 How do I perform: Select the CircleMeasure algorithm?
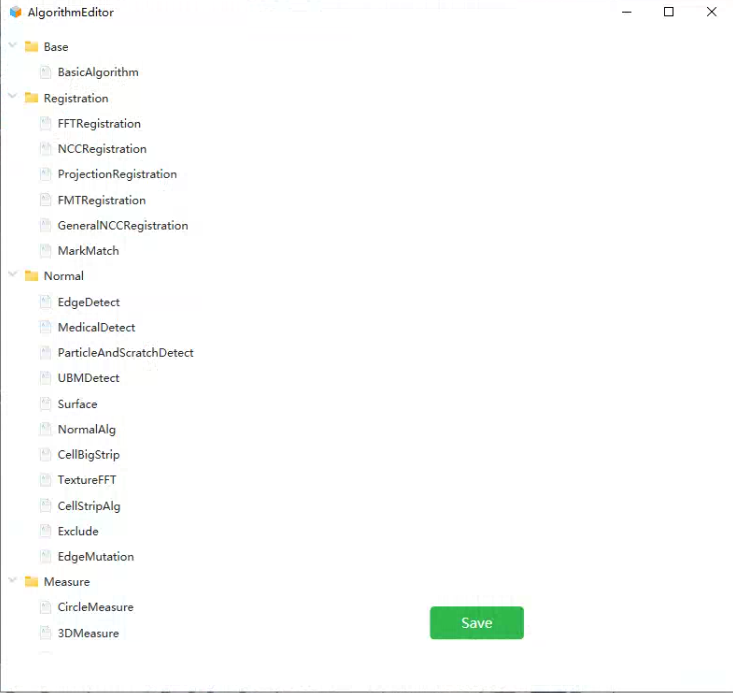point(95,607)
